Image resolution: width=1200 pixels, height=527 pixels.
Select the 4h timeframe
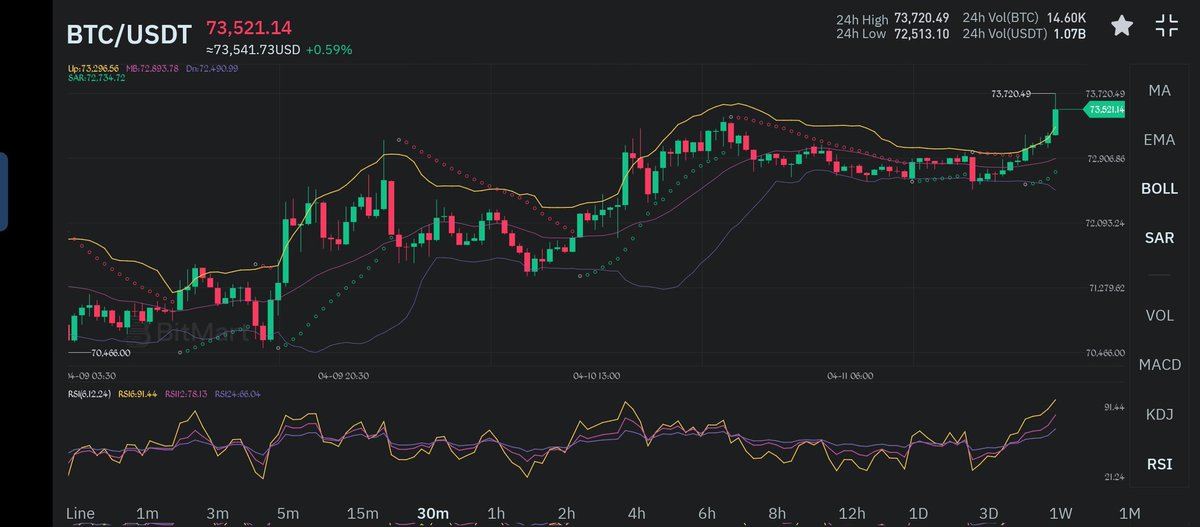point(636,513)
